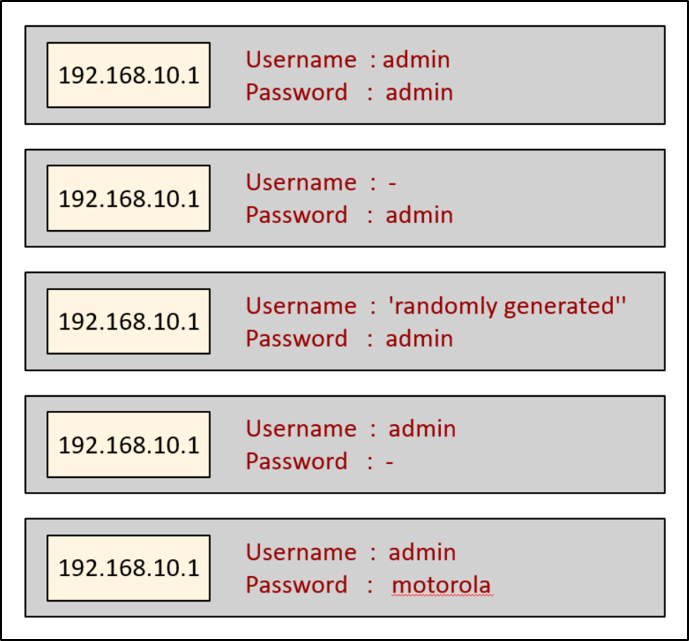Click the underlined motorola password text
Screen dimensions: 689x641
click(x=441, y=585)
